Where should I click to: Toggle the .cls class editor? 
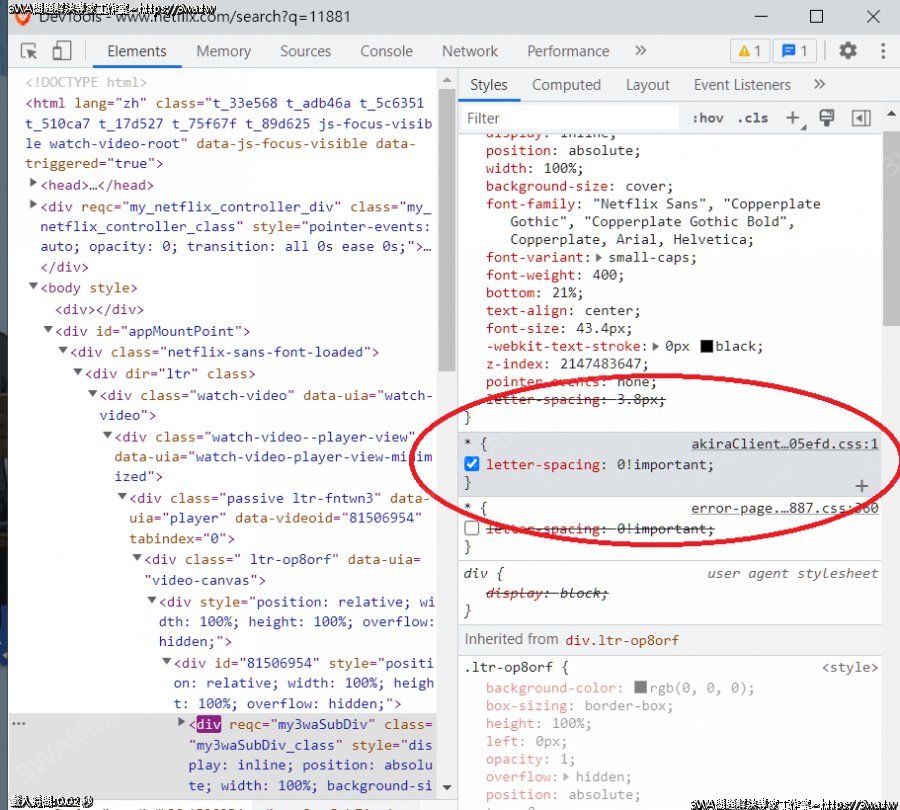(753, 118)
